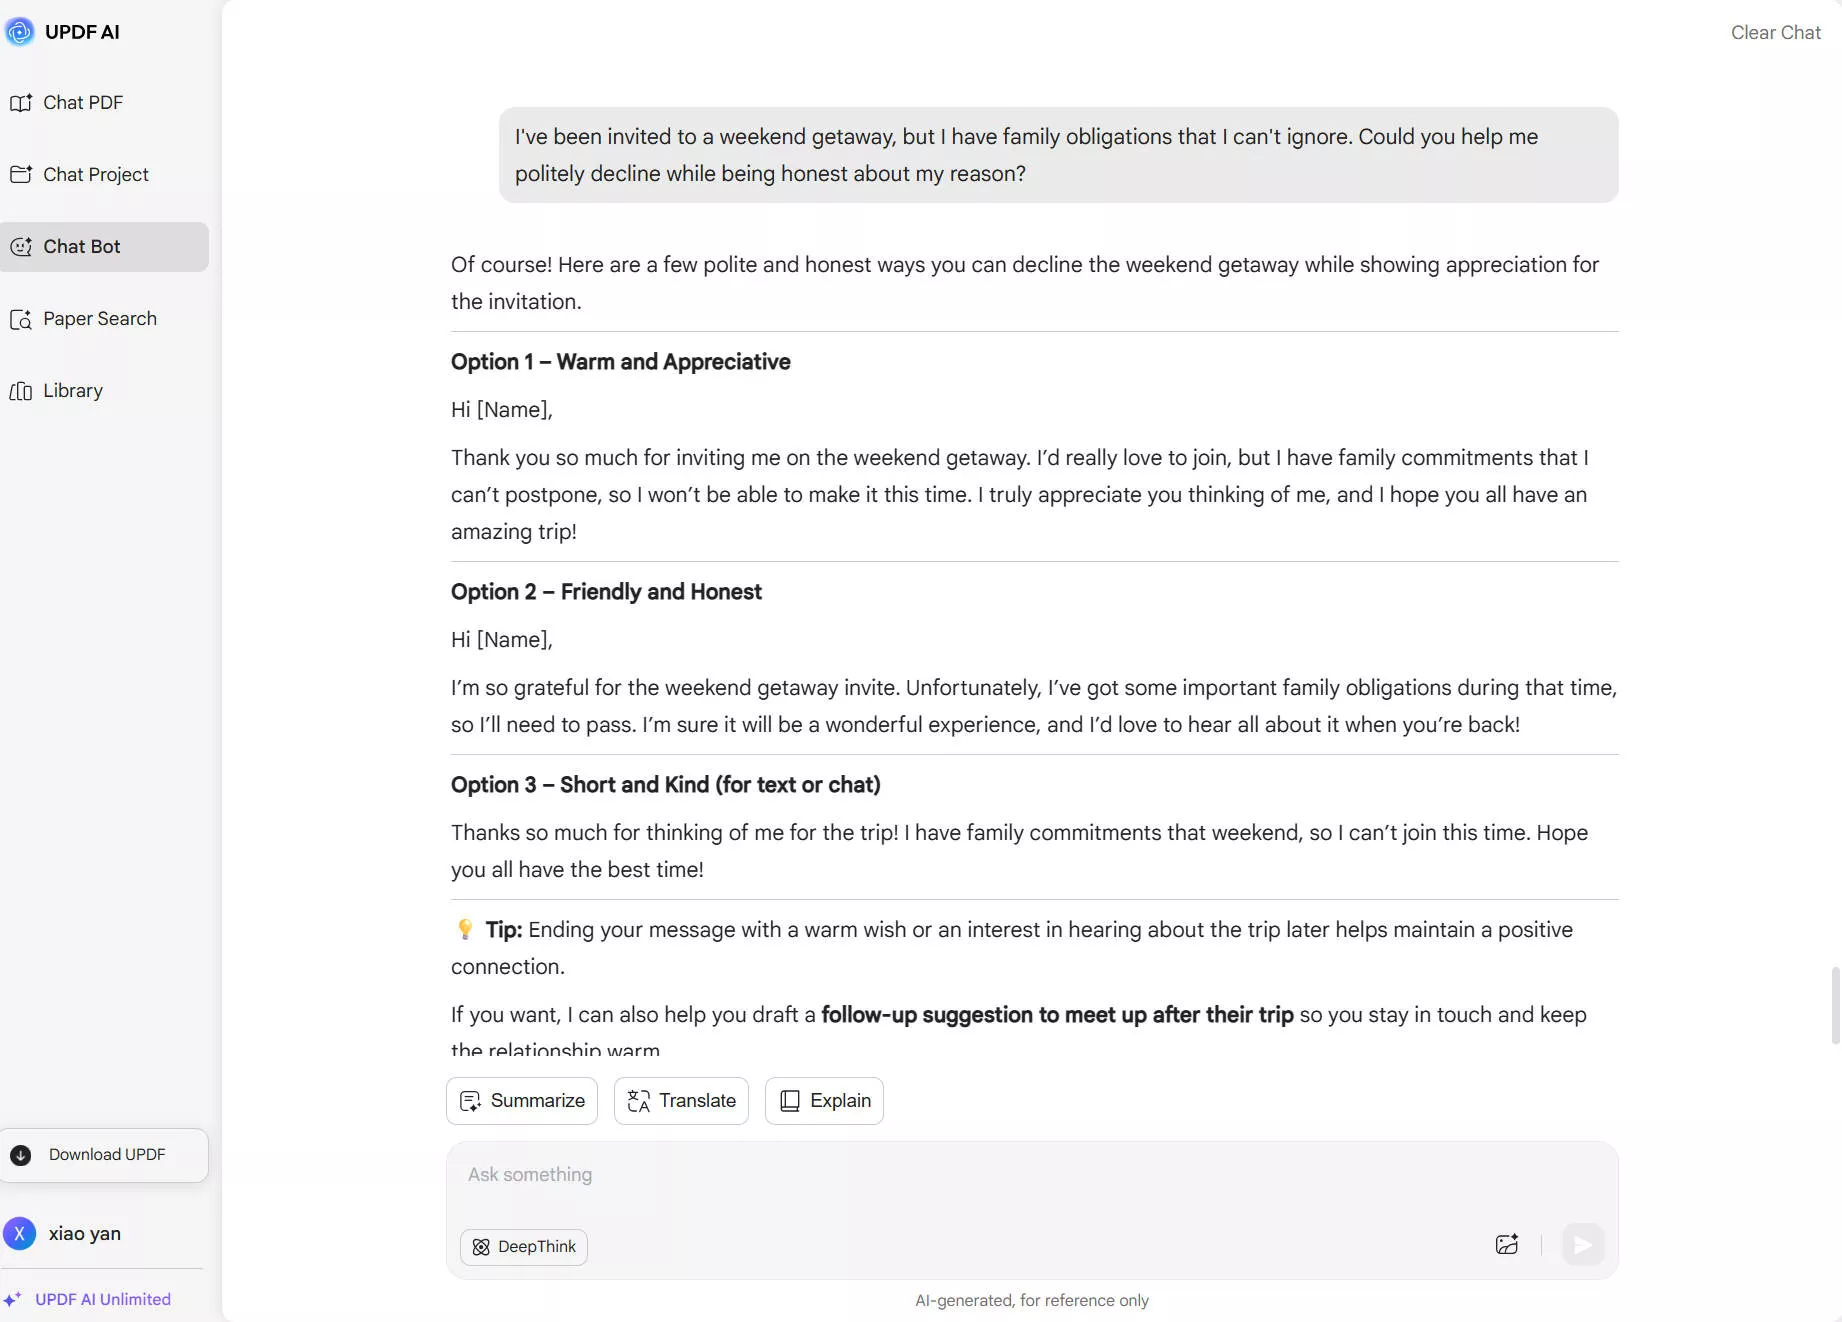This screenshot has width=1842, height=1322.
Task: Click the xiao yan user avatar
Action: coord(20,1234)
